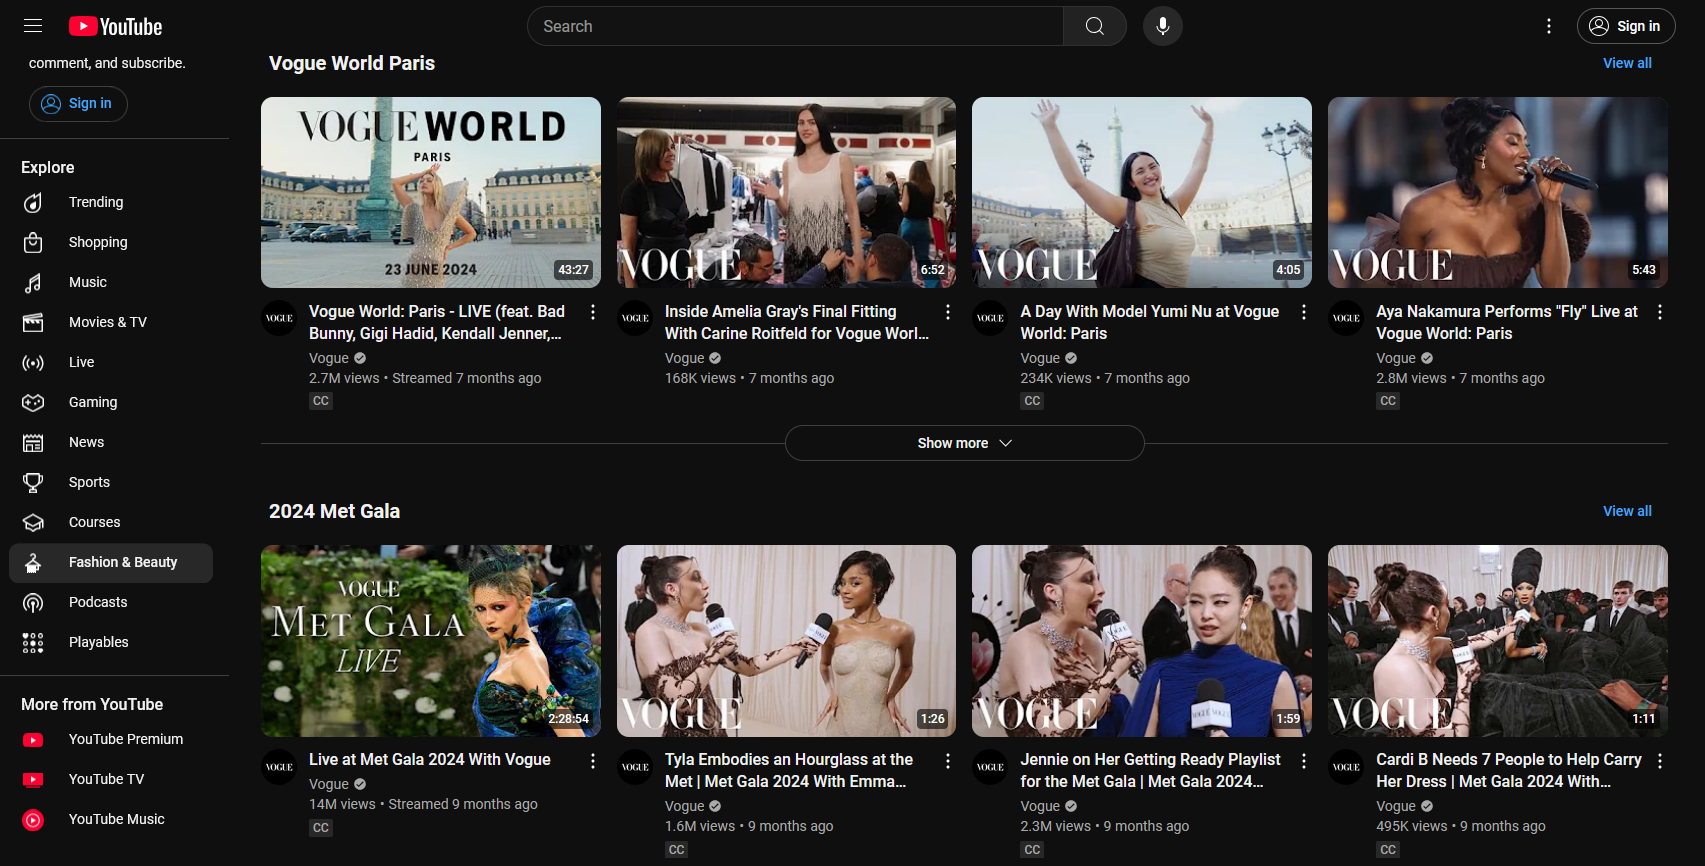This screenshot has height=866, width=1705.
Task: Click the Playables grid icon
Action: [x=33, y=643]
